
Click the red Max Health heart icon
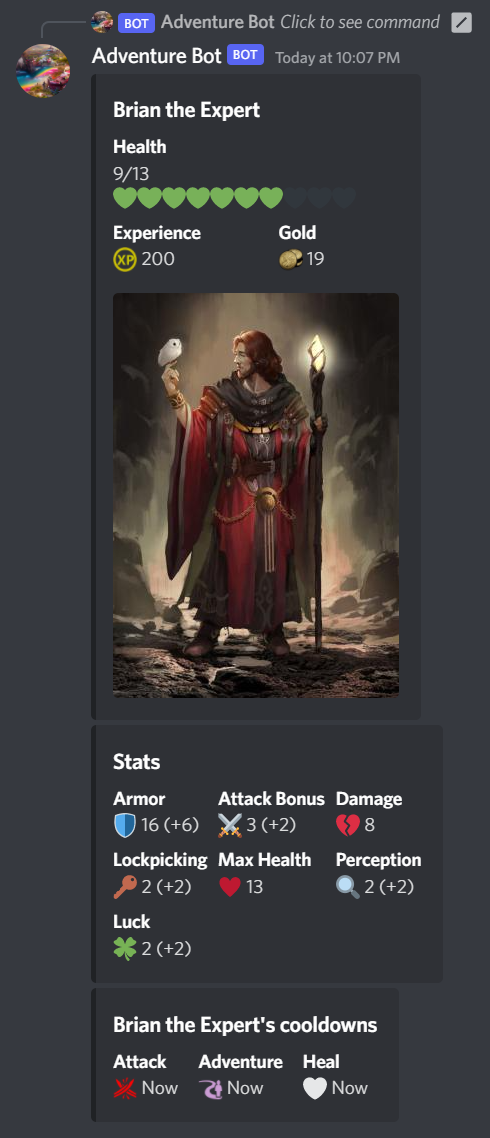[229, 887]
